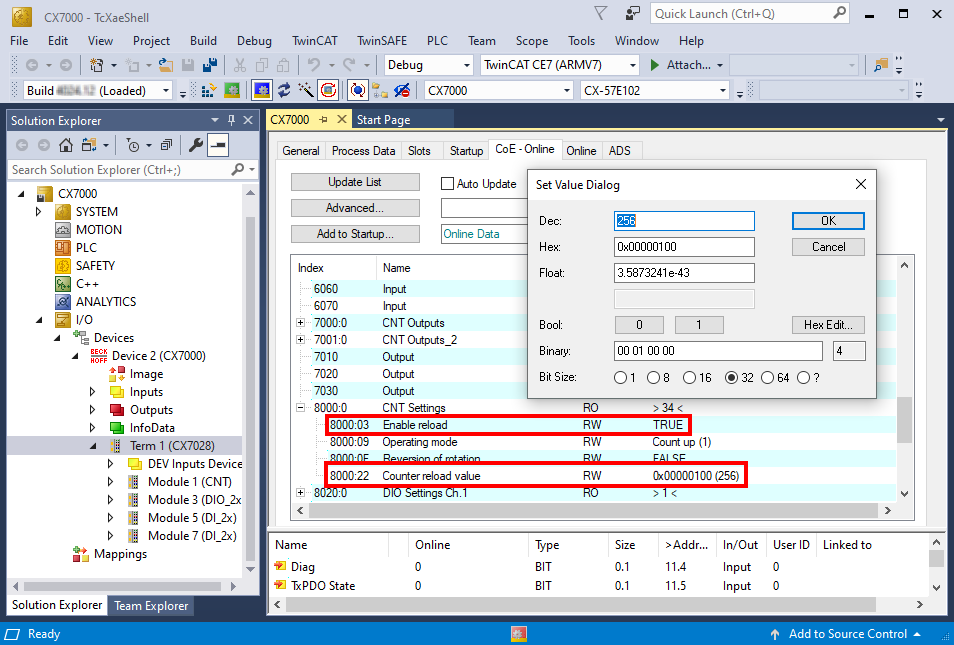
Task: Expand Module 1 (CNT) tree node
Action: (x=110, y=482)
